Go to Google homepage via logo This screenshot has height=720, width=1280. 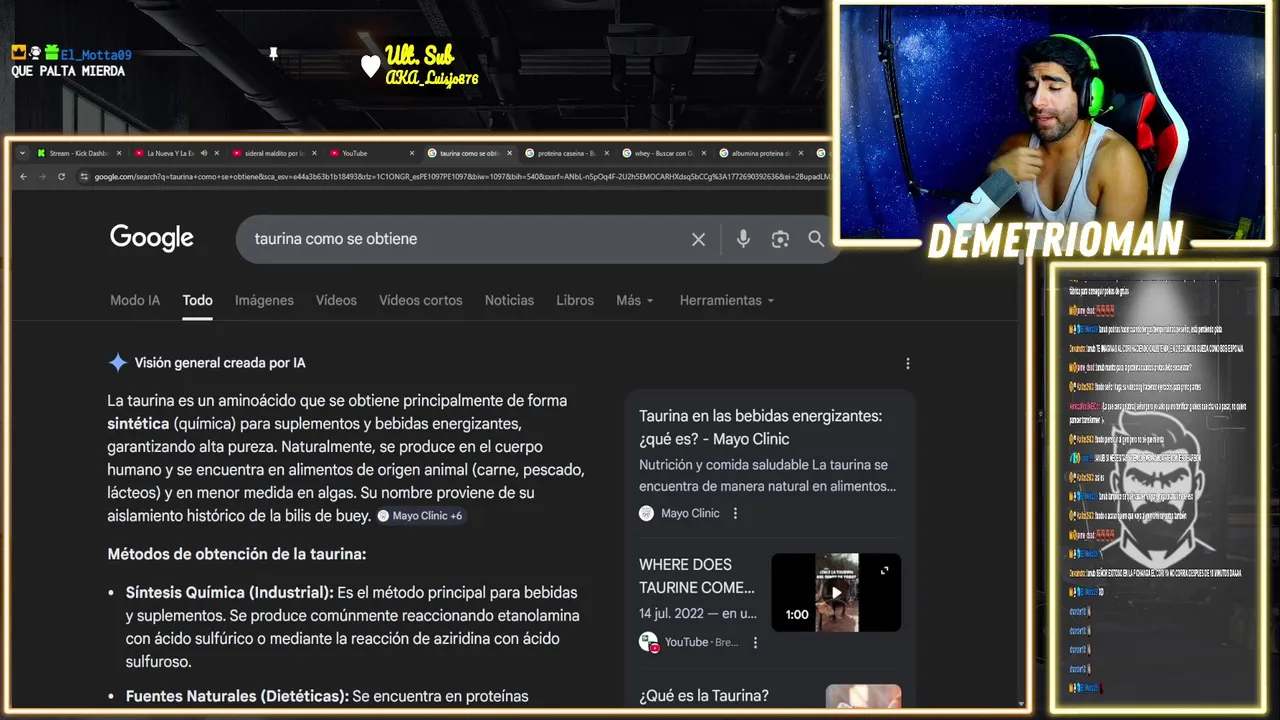(152, 238)
